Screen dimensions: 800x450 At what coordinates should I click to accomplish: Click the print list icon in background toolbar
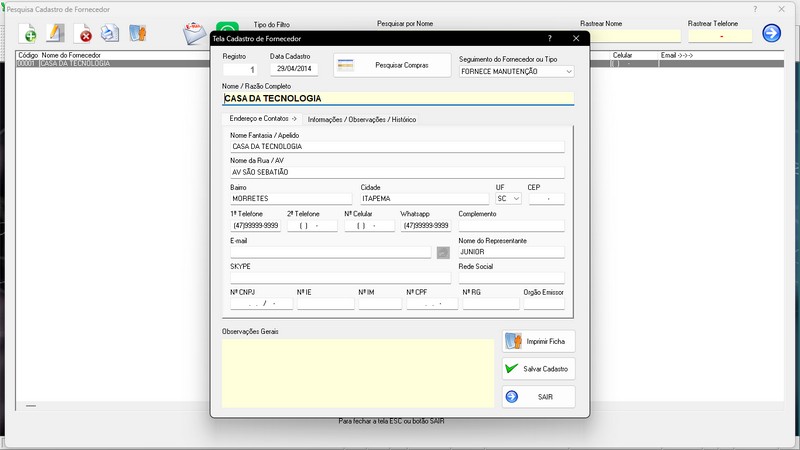point(110,33)
